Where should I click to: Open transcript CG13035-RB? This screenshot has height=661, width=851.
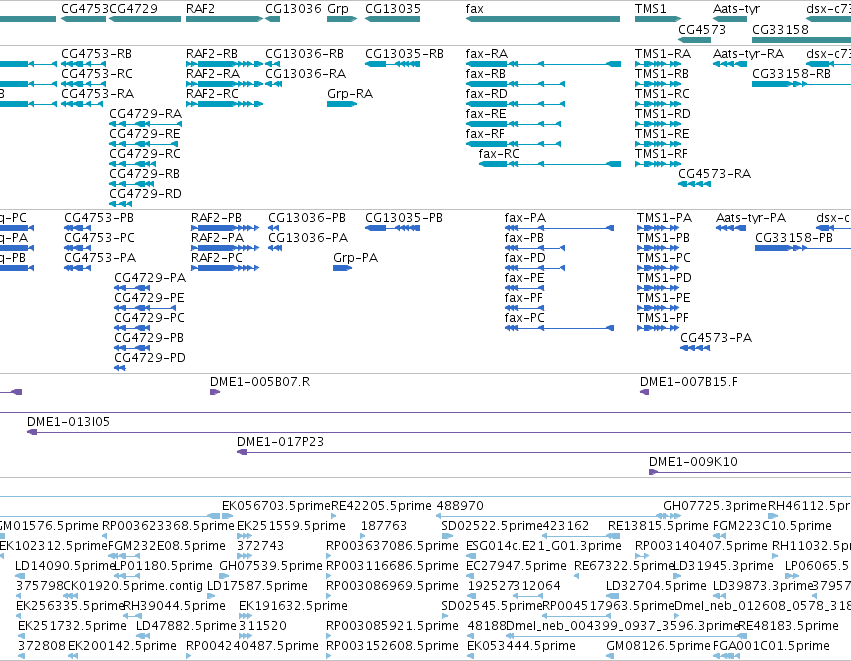pos(404,54)
